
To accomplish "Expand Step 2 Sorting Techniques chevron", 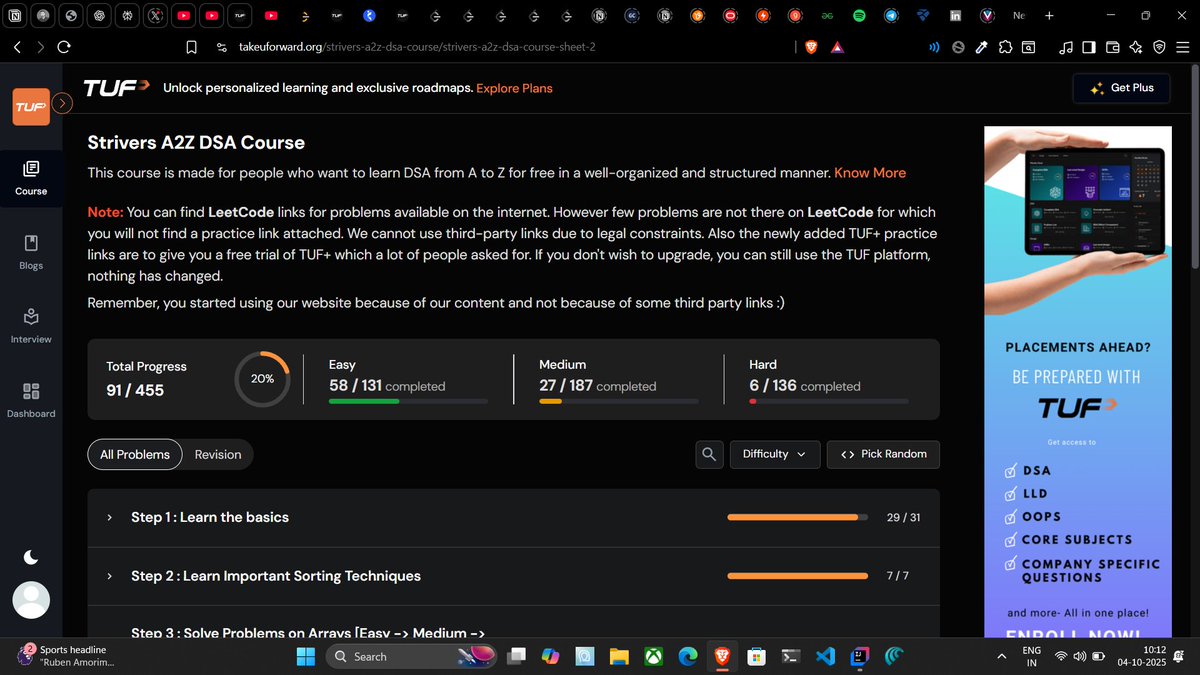I will click(109, 576).
